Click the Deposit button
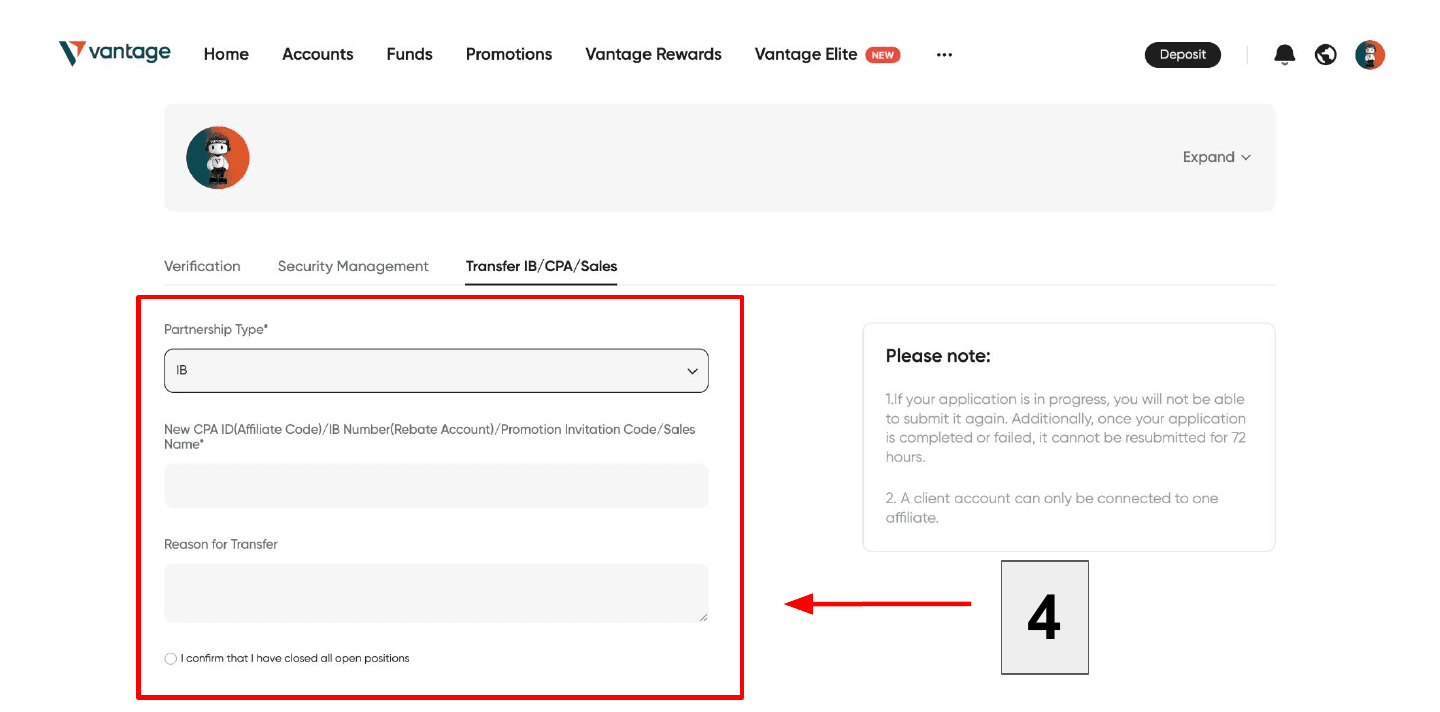 [1183, 55]
